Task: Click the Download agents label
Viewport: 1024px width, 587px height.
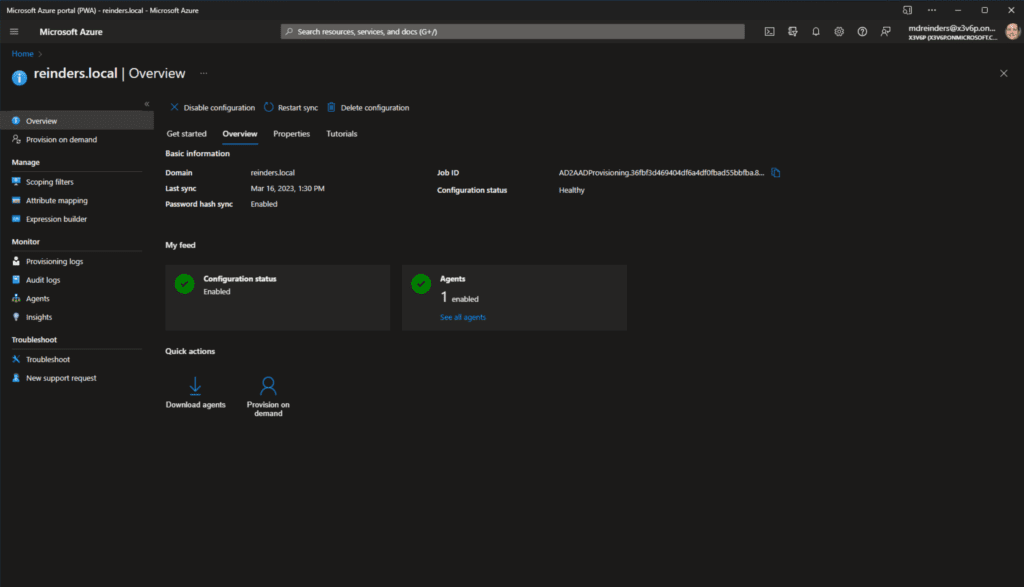Action: click(x=195, y=405)
